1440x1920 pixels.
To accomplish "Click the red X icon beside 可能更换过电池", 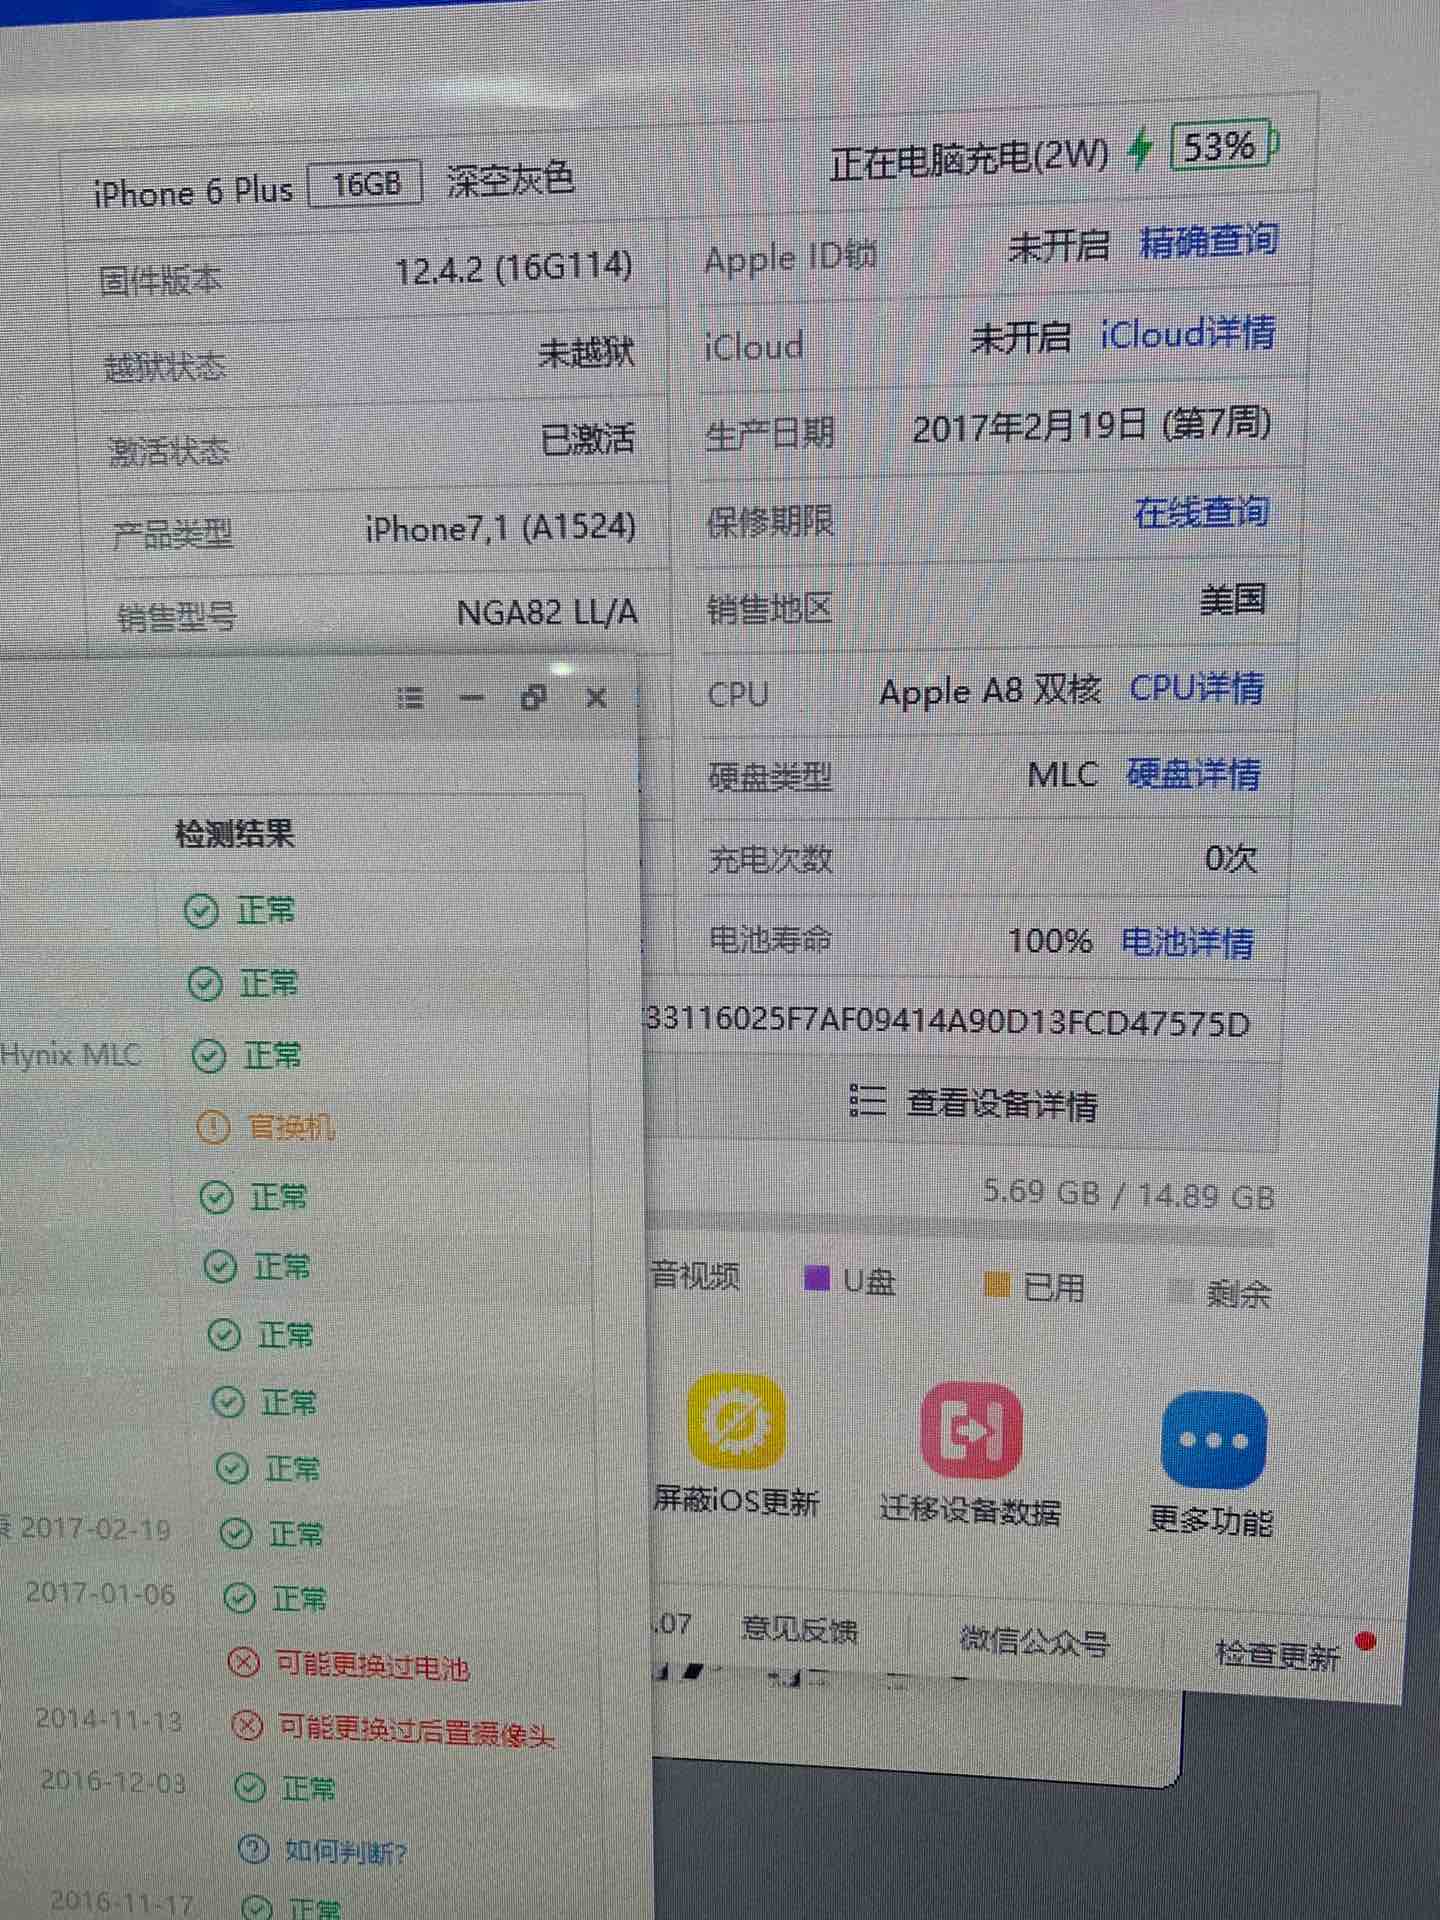I will (x=243, y=1661).
